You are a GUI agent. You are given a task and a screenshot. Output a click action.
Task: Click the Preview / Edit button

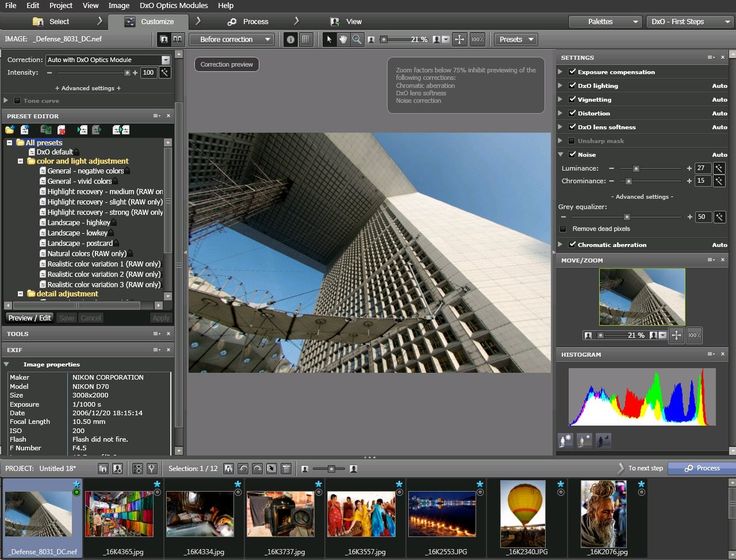(27, 318)
